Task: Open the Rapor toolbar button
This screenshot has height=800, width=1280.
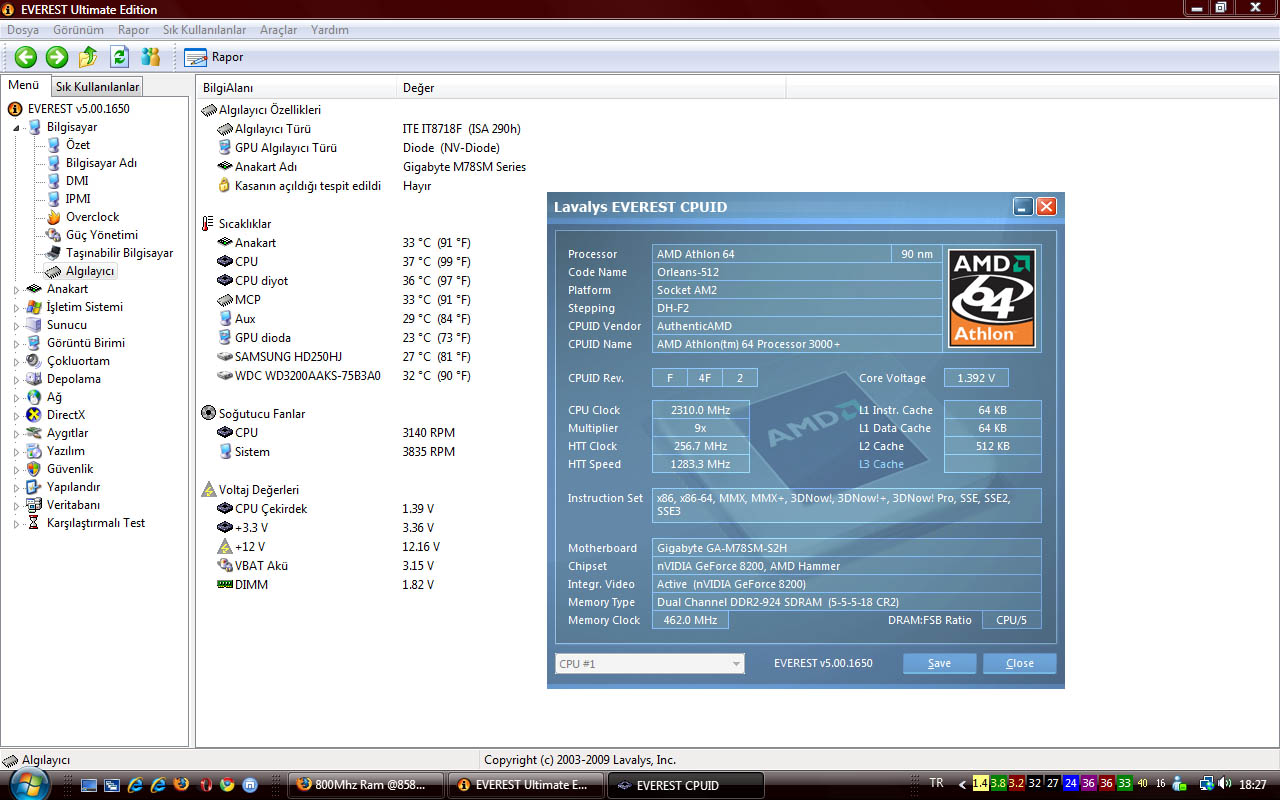Action: coord(214,57)
